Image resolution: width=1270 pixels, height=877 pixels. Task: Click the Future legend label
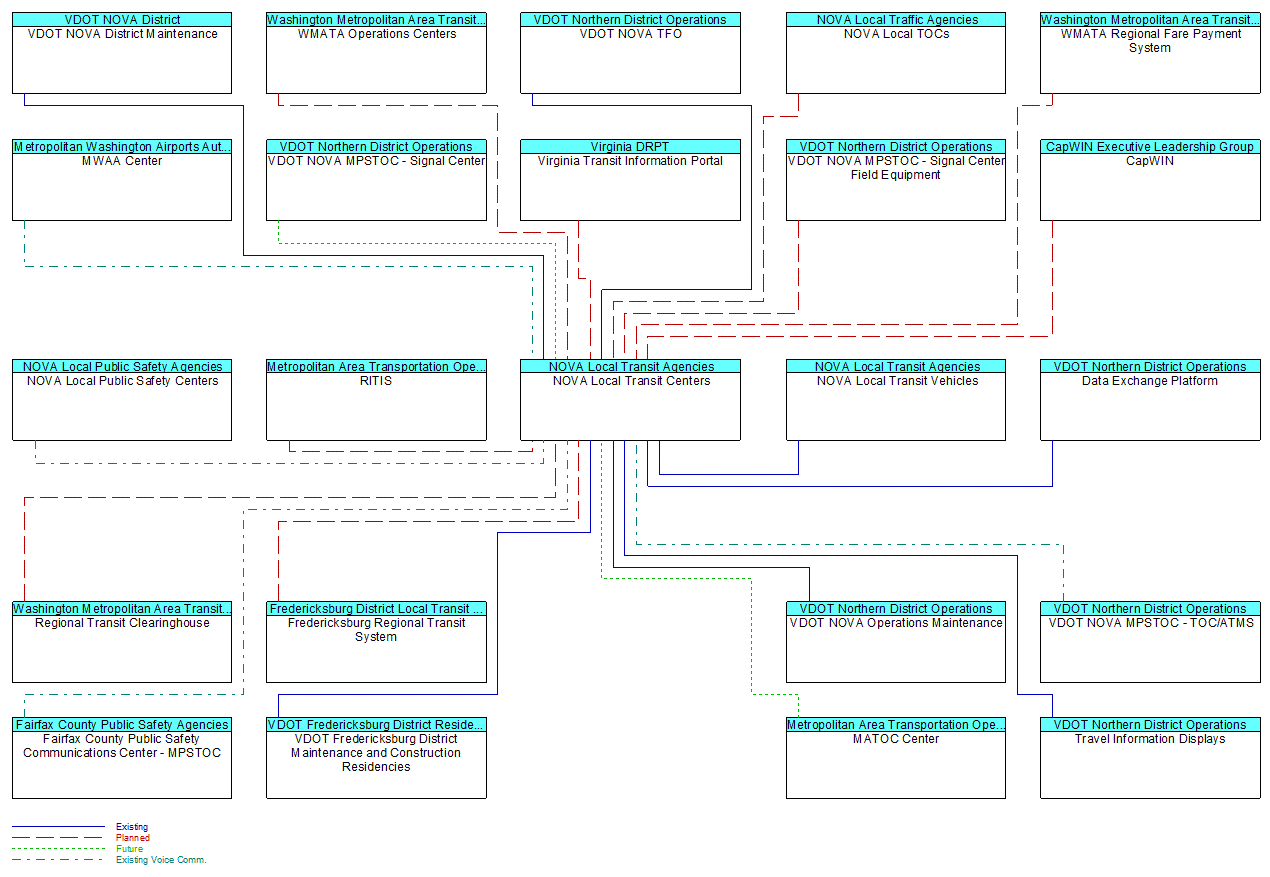(x=130, y=849)
